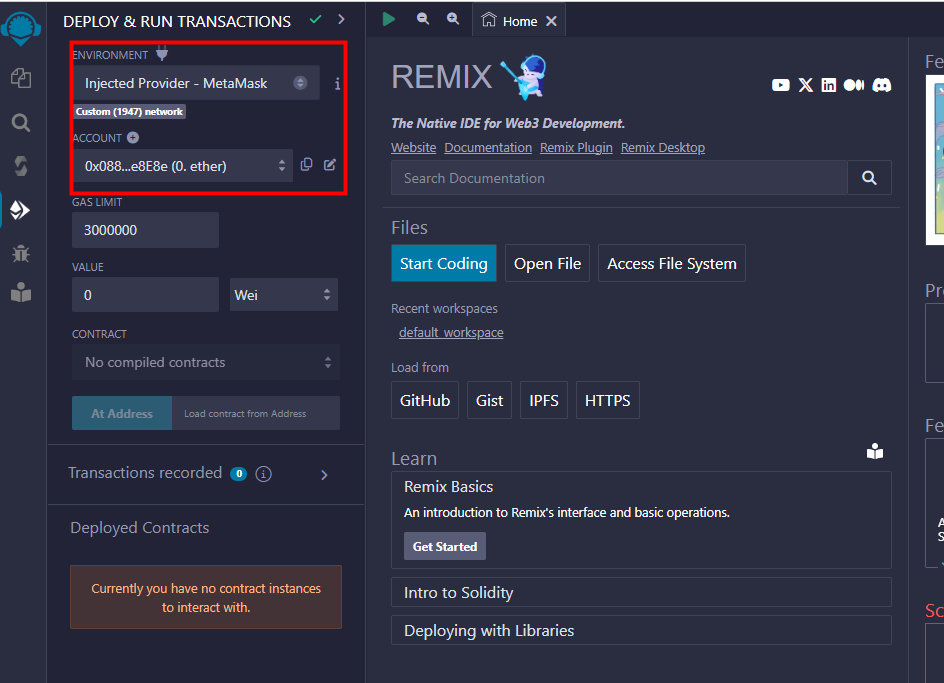Expand the Intro to Solidity lesson
Screen dimensions: 944x683
tap(641, 592)
